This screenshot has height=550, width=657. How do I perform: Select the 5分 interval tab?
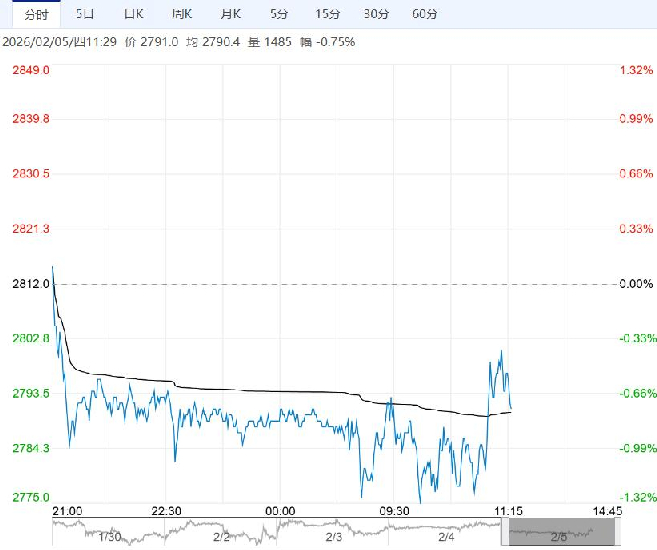[x=280, y=14]
